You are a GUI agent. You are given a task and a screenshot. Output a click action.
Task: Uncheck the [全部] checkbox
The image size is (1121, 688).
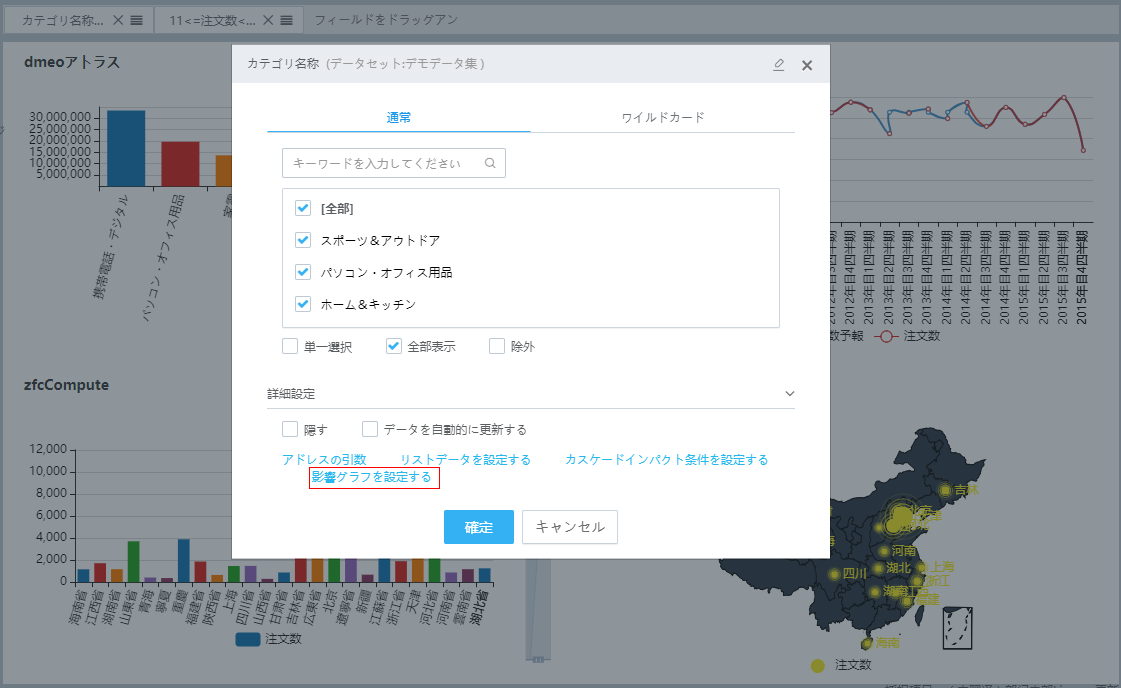coord(303,208)
